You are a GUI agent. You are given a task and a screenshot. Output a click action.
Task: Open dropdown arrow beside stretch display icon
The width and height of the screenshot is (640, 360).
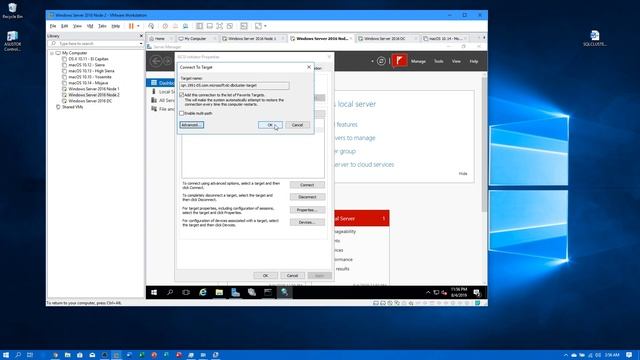coord(265,26)
